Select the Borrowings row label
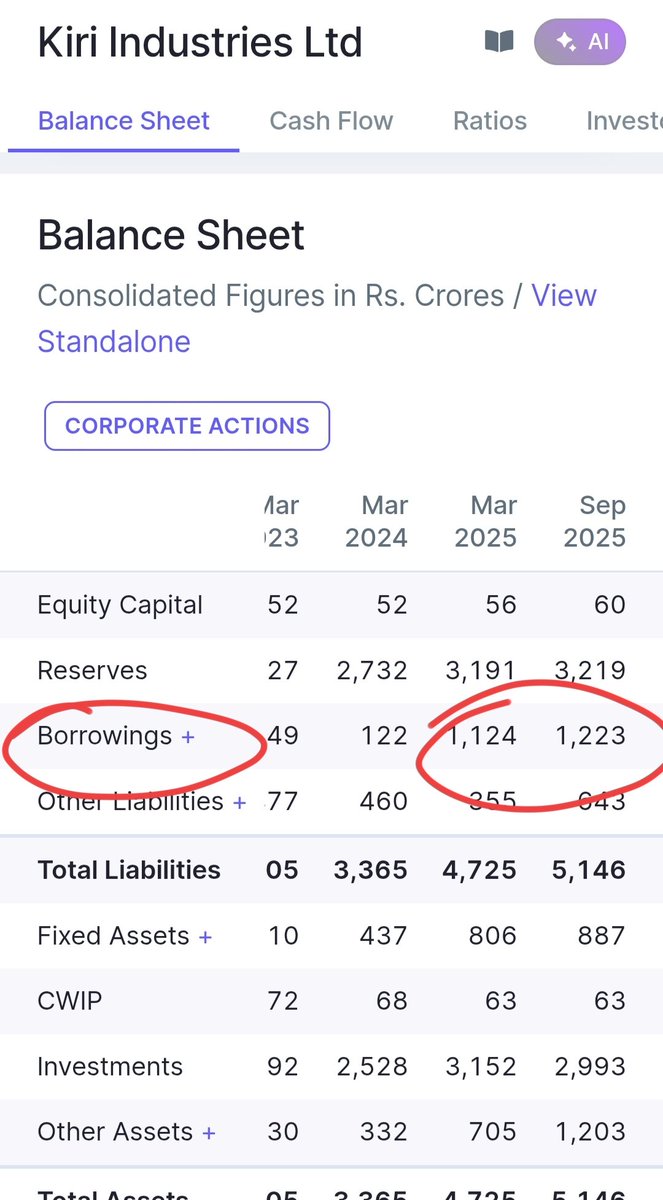The image size is (663, 1200). [105, 736]
